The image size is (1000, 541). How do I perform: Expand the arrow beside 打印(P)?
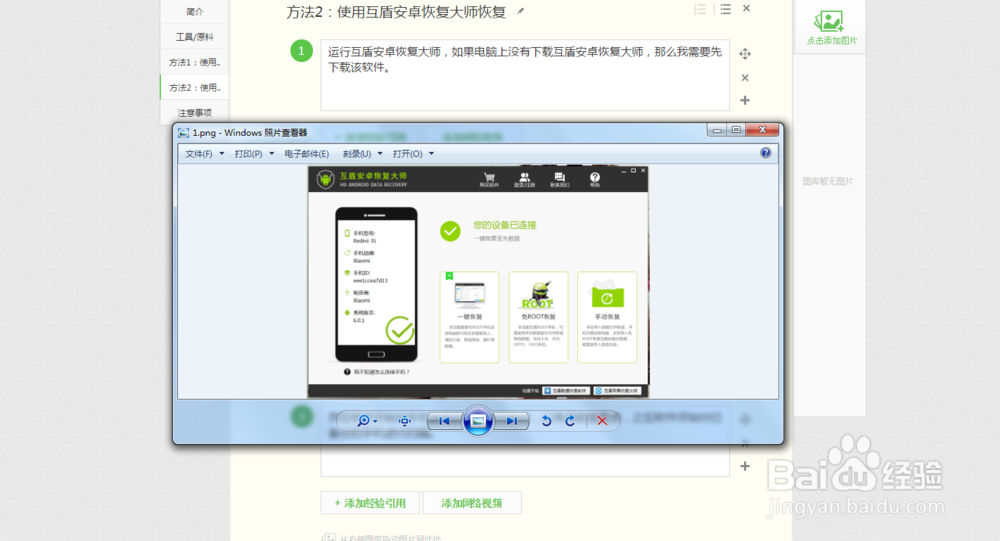(272, 154)
